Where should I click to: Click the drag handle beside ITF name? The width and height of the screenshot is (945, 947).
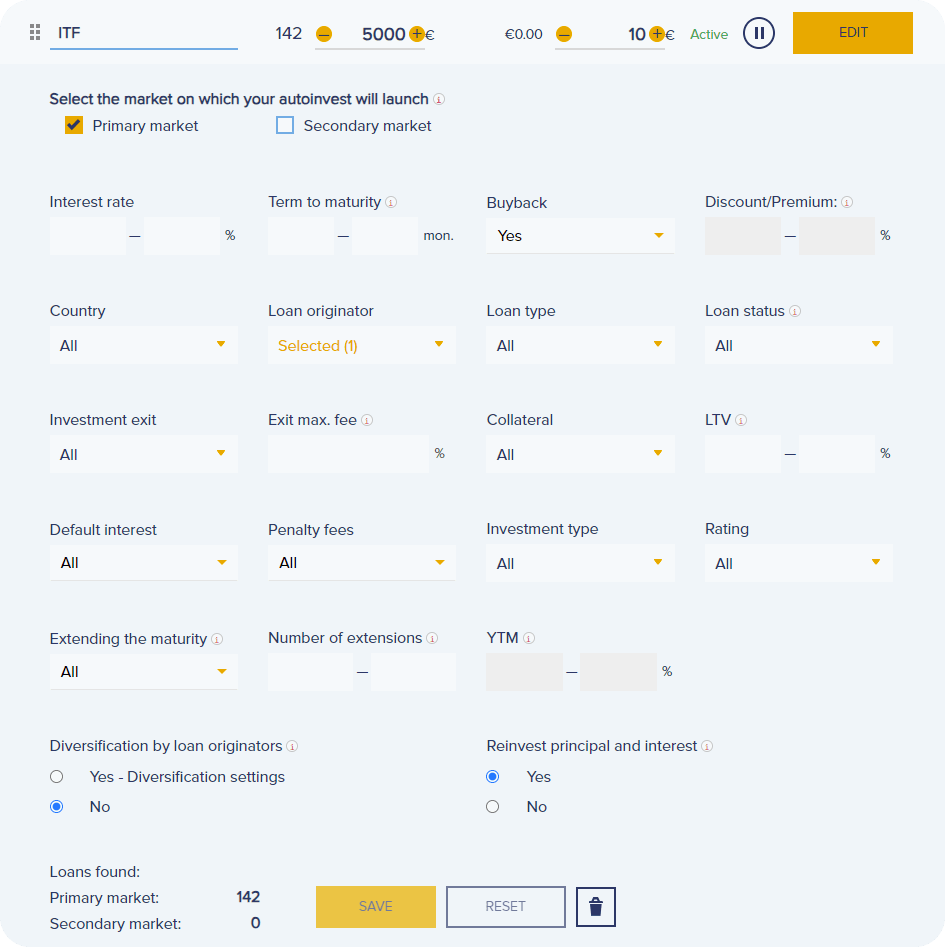(35, 33)
